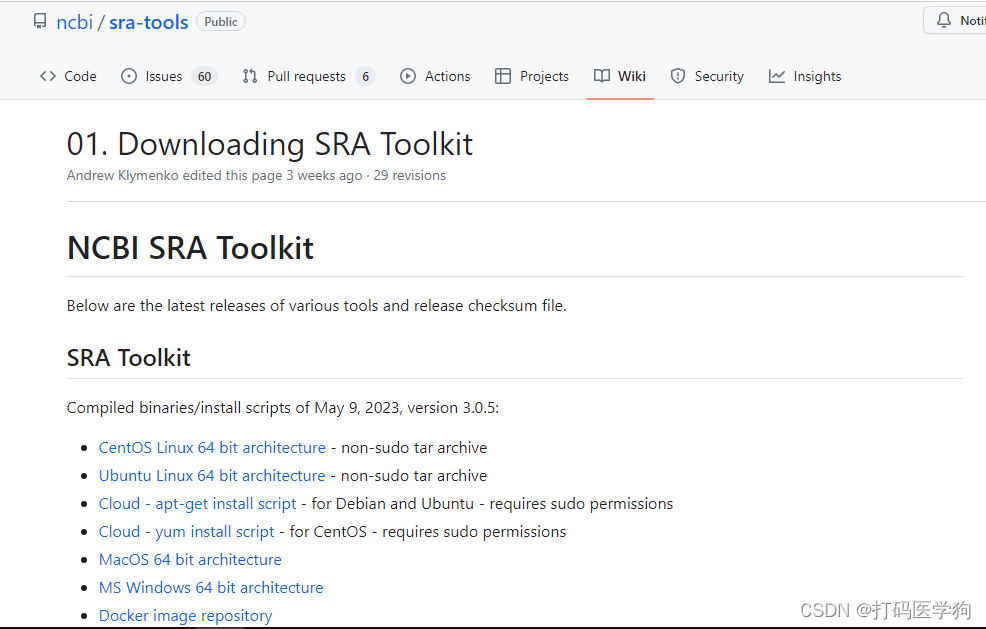Click the 'Below are the latest releases' paragraph
Viewport: 986px width, 629px height.
coord(316,306)
